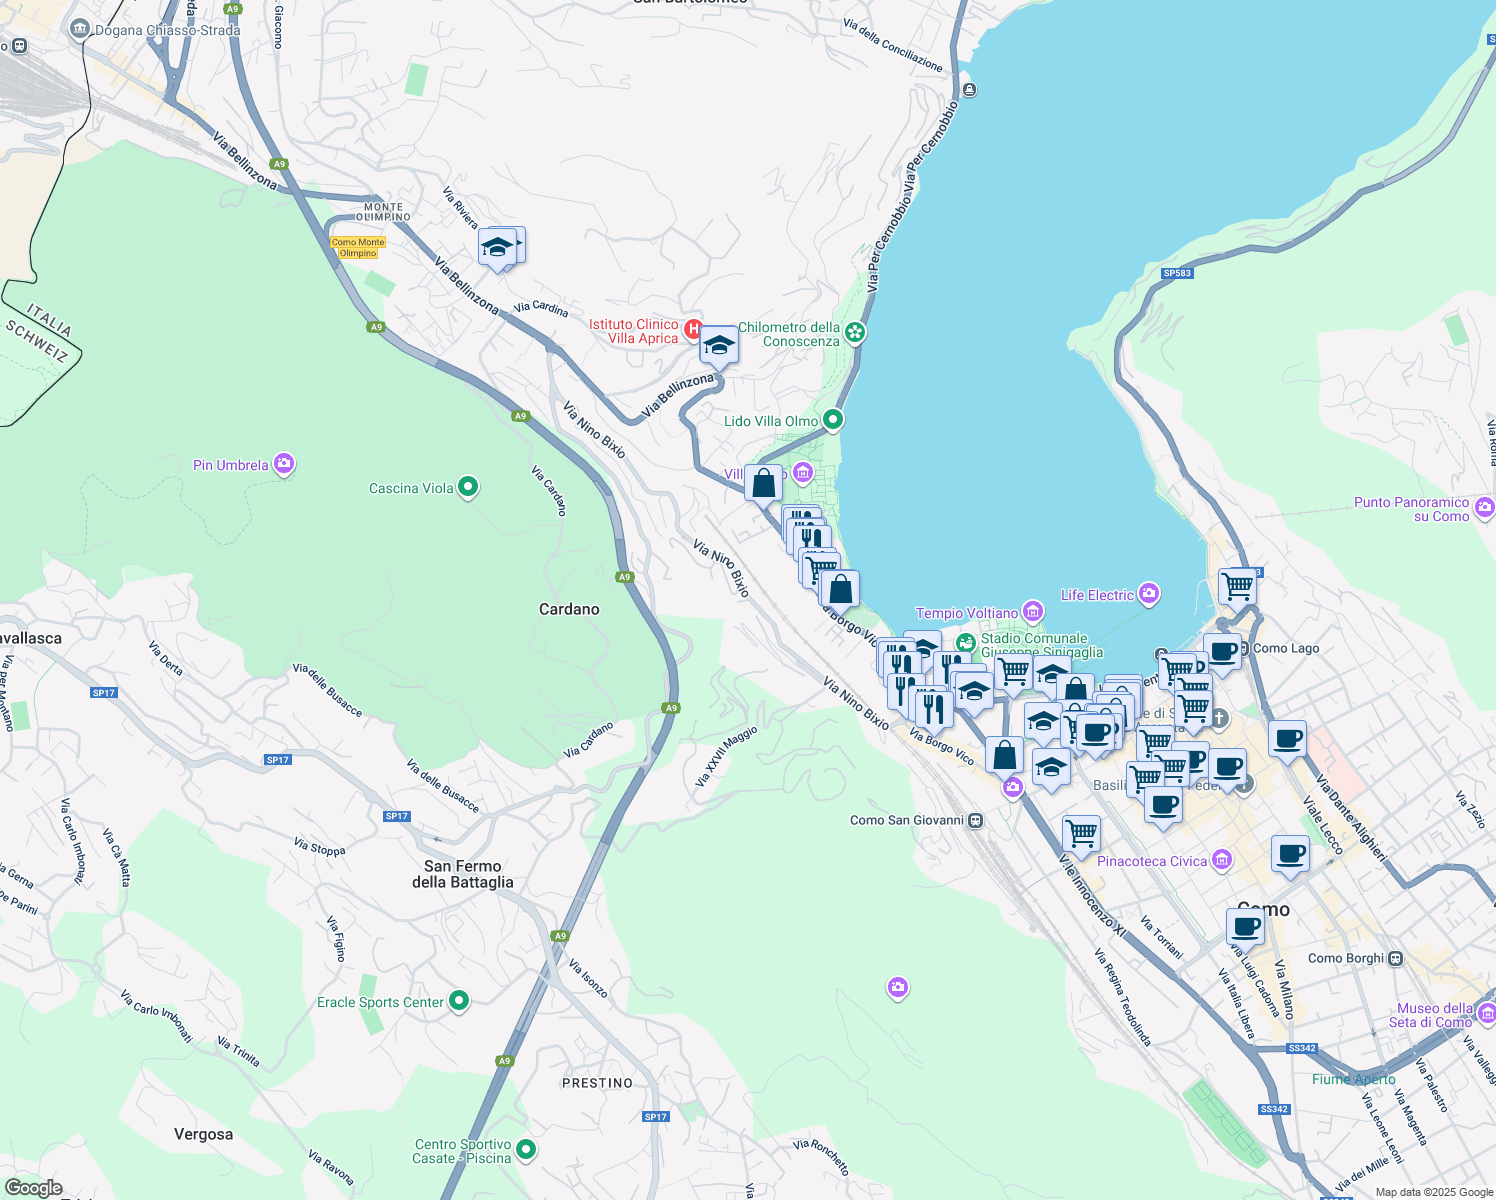
Task: Click the Cardano place name
Action: click(569, 609)
